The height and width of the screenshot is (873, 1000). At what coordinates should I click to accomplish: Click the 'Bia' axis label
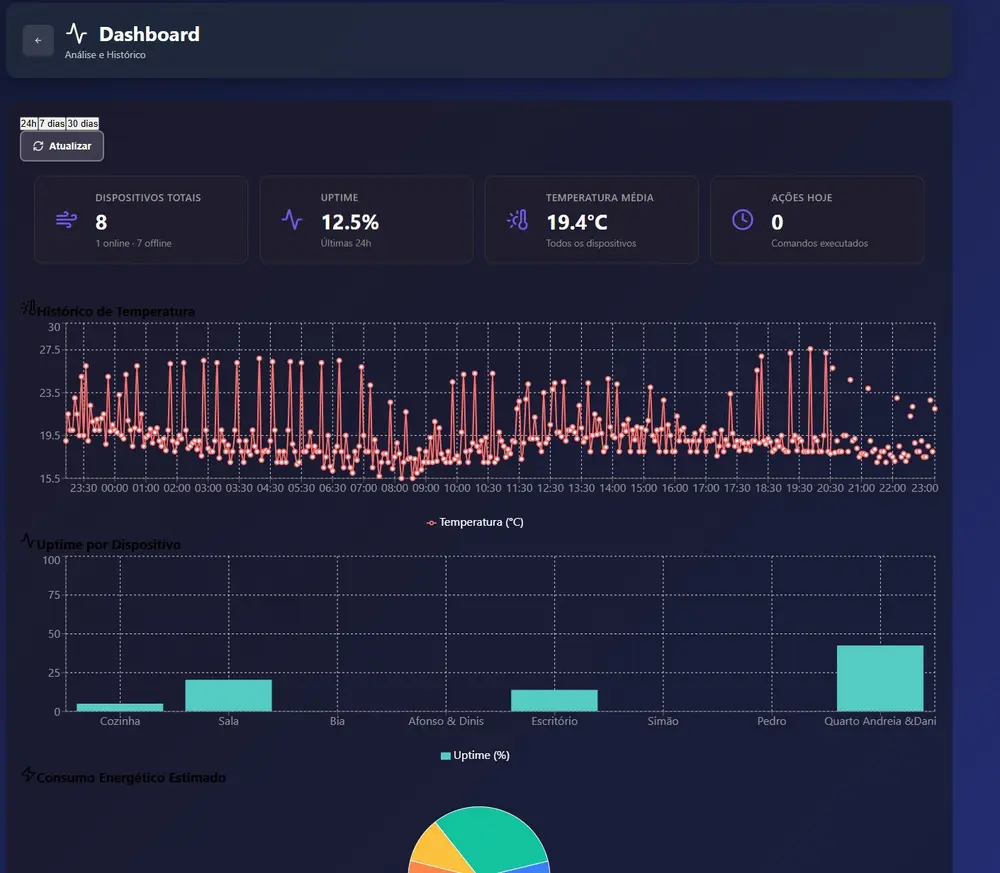[x=337, y=721]
